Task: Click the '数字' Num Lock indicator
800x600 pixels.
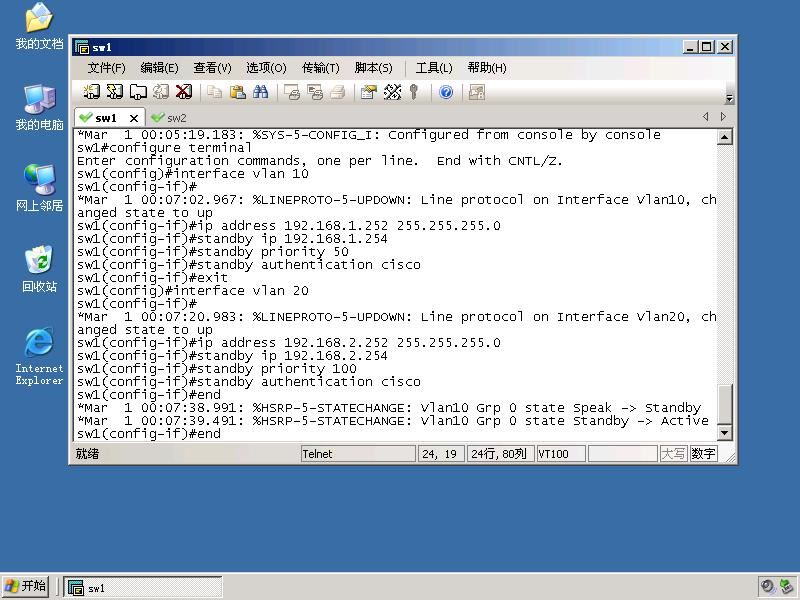Action: pos(704,454)
